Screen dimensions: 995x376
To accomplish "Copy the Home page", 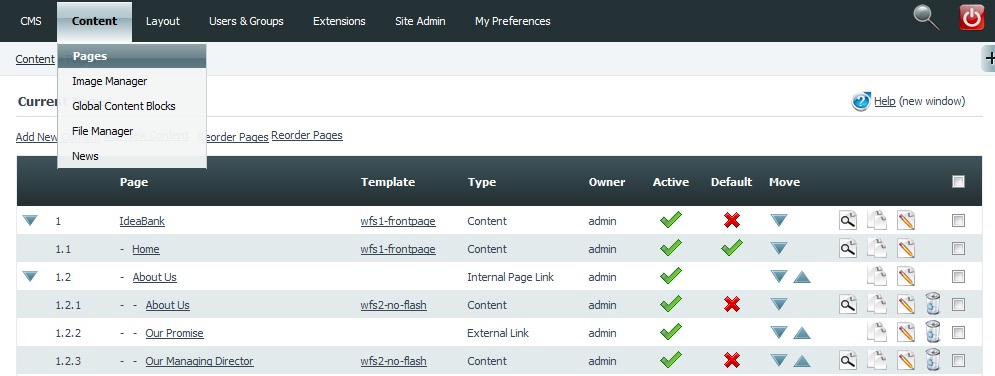I will click(877, 249).
